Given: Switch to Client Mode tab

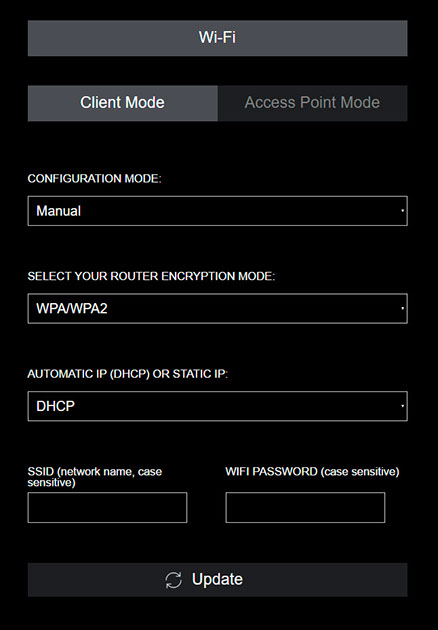Looking at the screenshot, I should pos(123,103).
